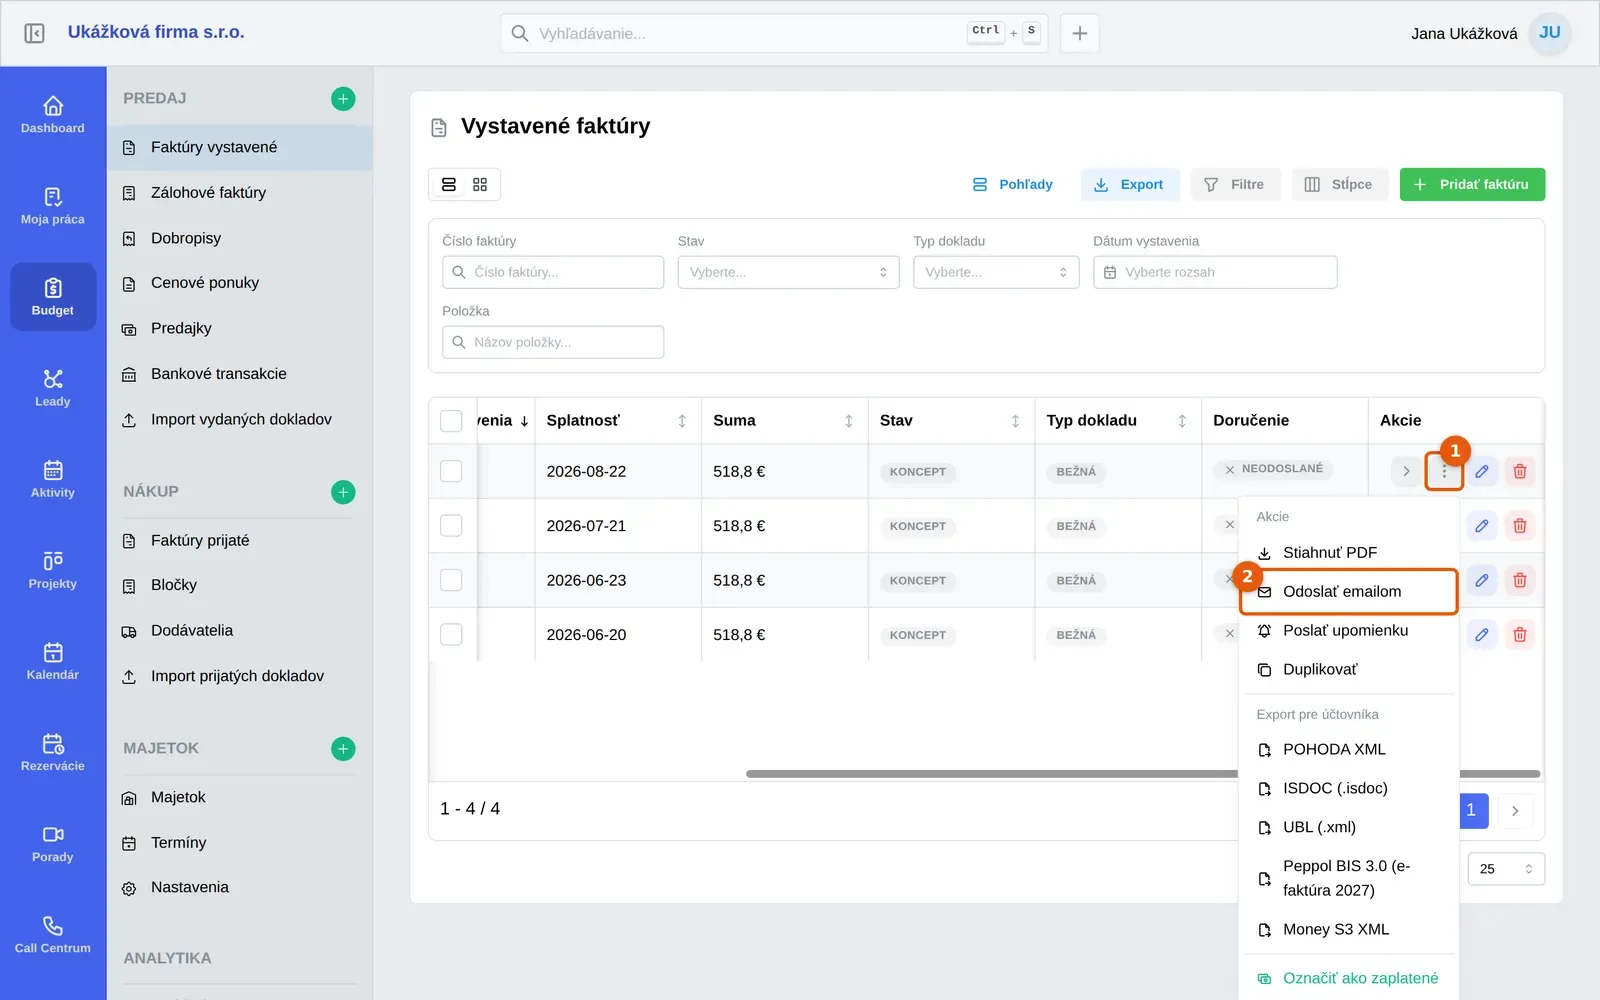
Task: Open the page size dropdown showing 25
Action: point(1506,869)
